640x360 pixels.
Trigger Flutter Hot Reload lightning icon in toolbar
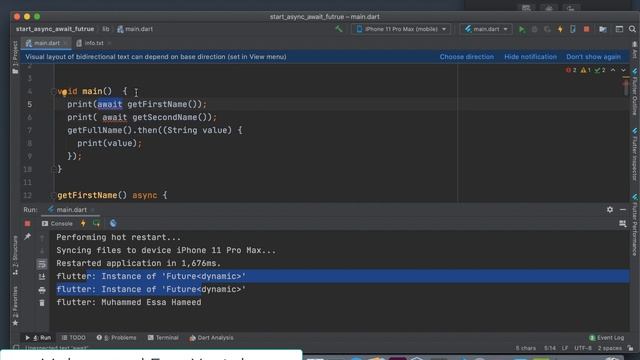[x=560, y=29]
